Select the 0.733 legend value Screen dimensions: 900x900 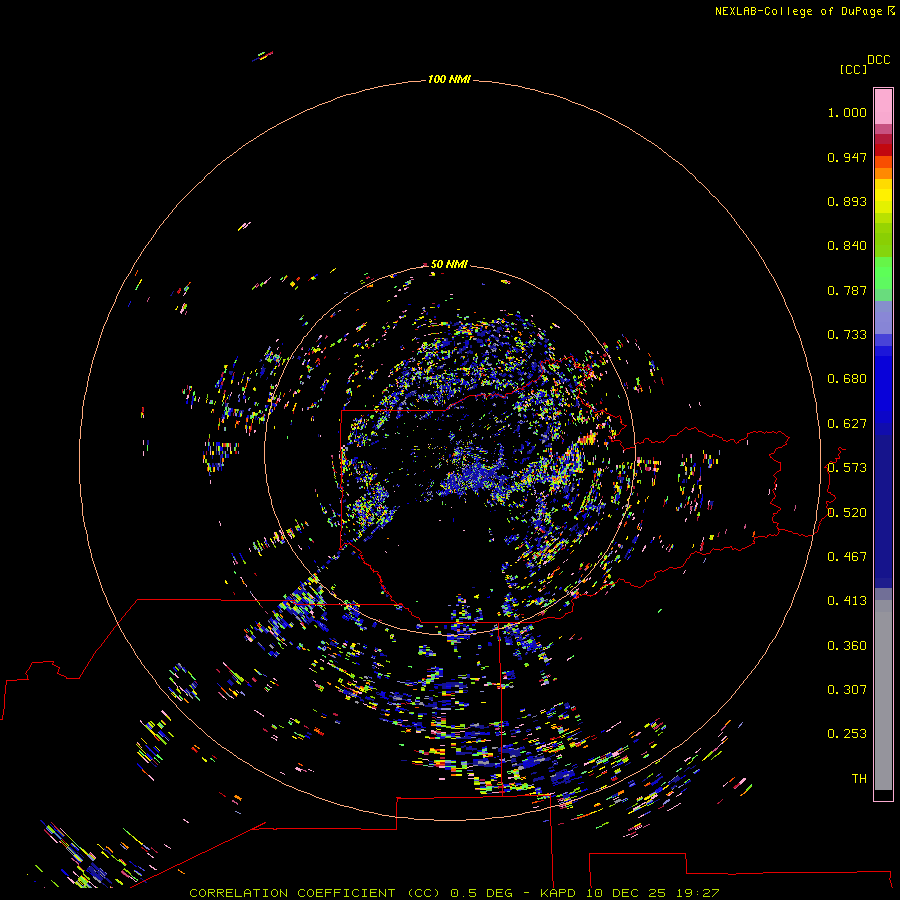click(847, 335)
